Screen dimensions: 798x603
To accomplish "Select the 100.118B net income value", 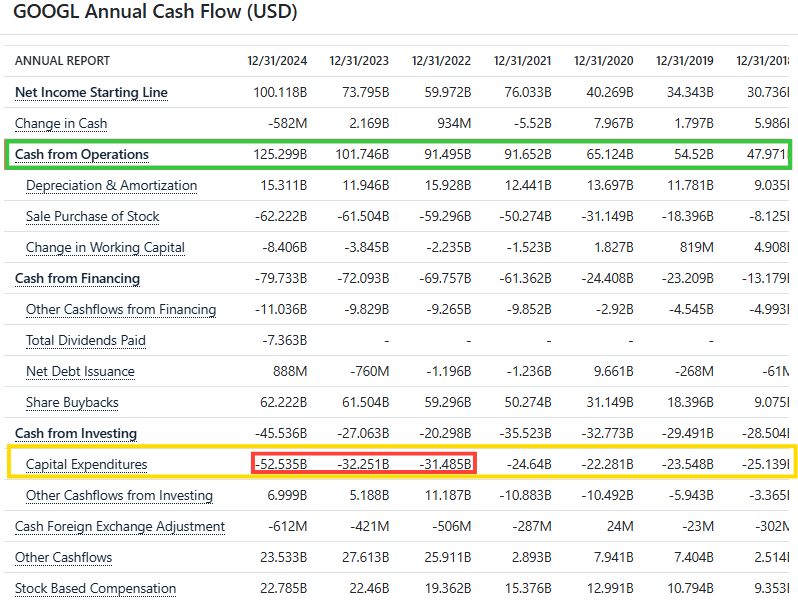I will tap(280, 93).
